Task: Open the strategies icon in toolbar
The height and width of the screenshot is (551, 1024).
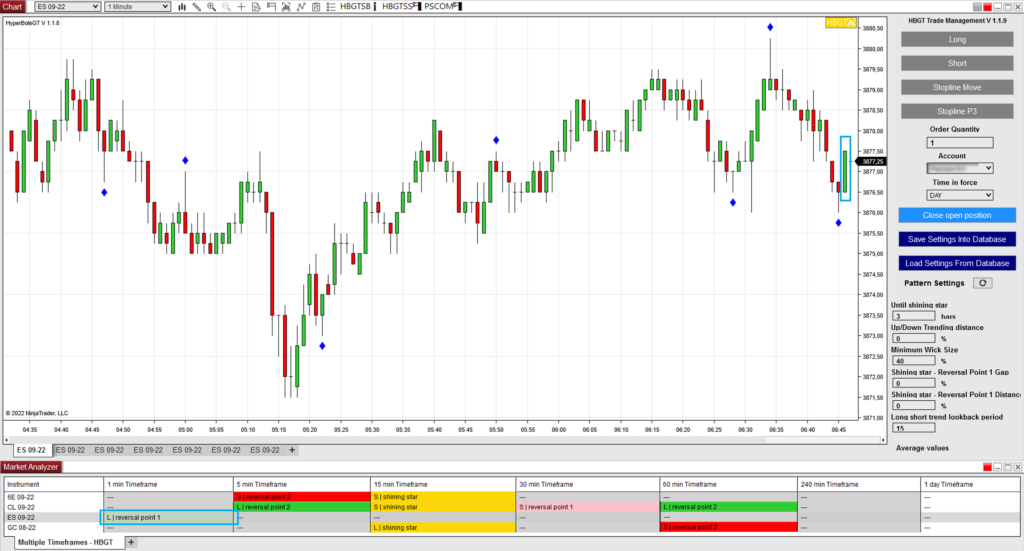Action: (x=316, y=7)
